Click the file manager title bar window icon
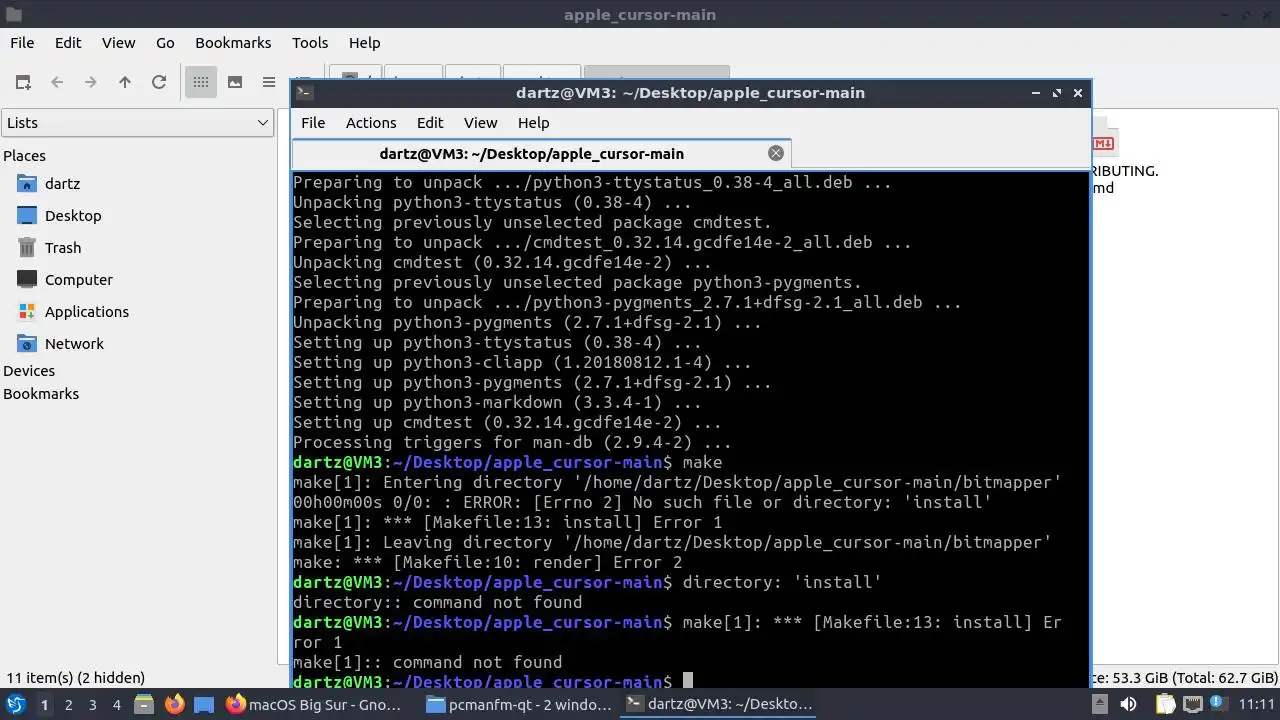Screen dimensions: 1280x720 tap(13, 15)
